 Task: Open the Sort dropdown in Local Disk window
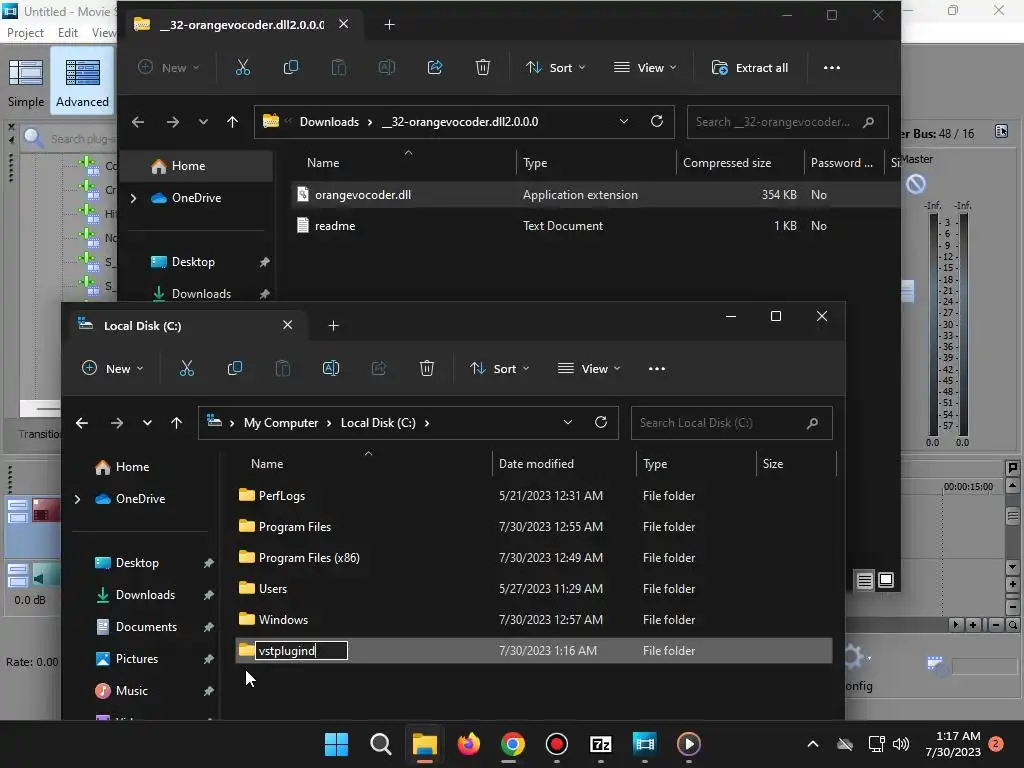[x=500, y=368]
